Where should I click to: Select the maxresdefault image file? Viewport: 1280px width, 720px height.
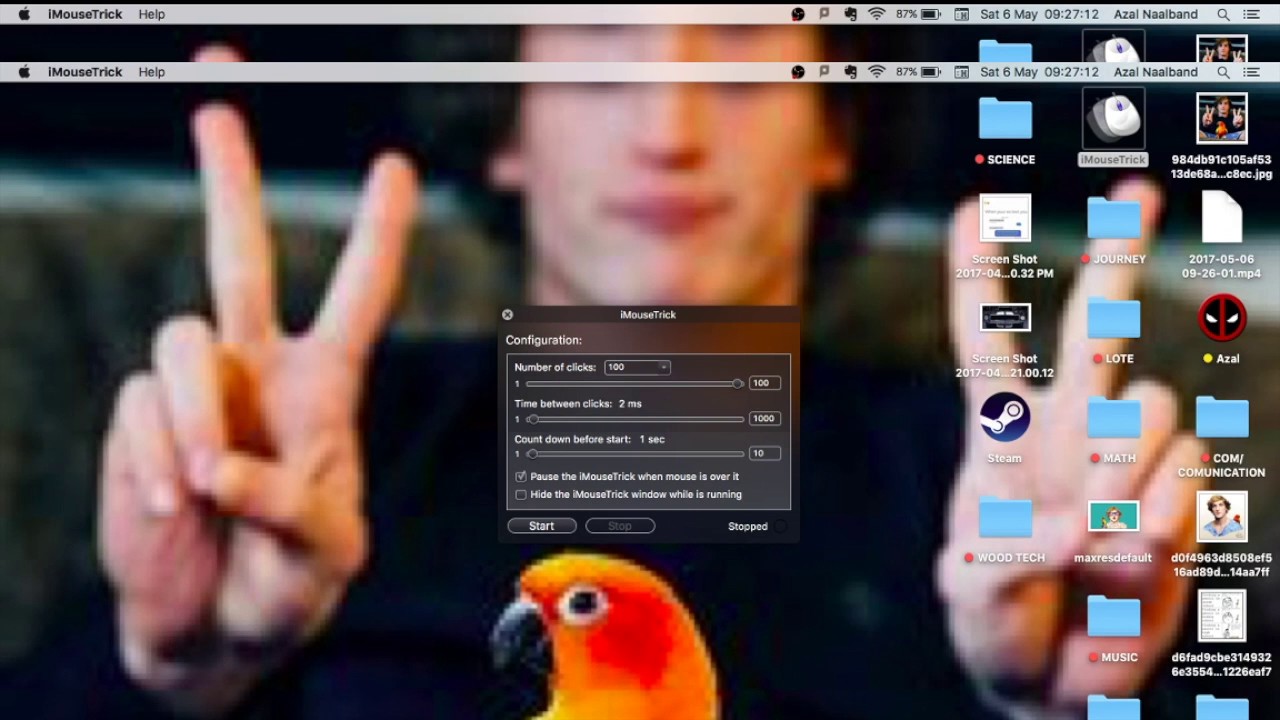point(1113,517)
